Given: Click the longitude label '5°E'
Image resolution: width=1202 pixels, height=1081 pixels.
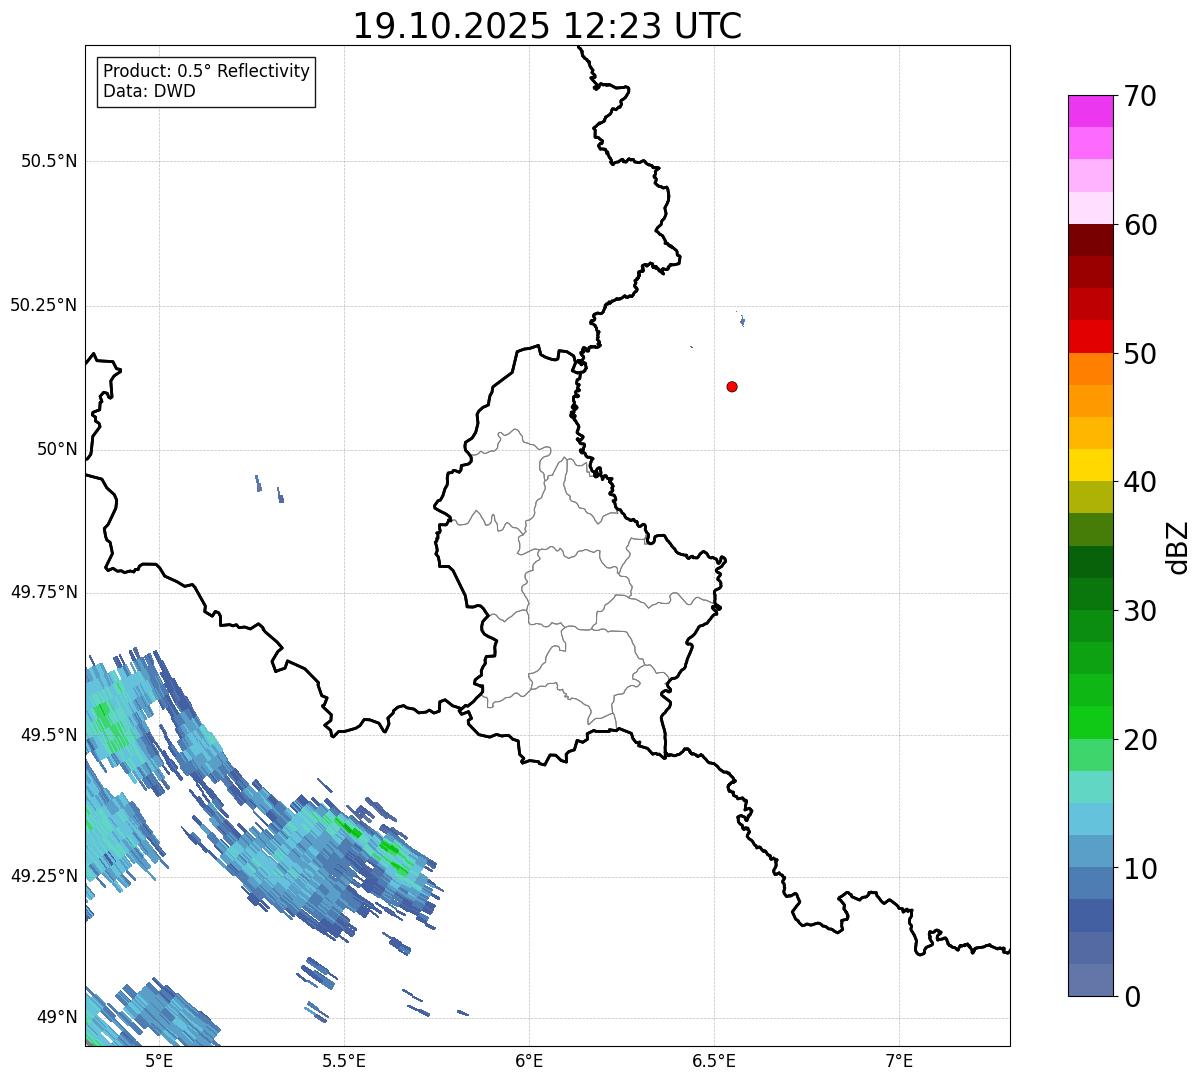Looking at the screenshot, I should click(x=159, y=1061).
